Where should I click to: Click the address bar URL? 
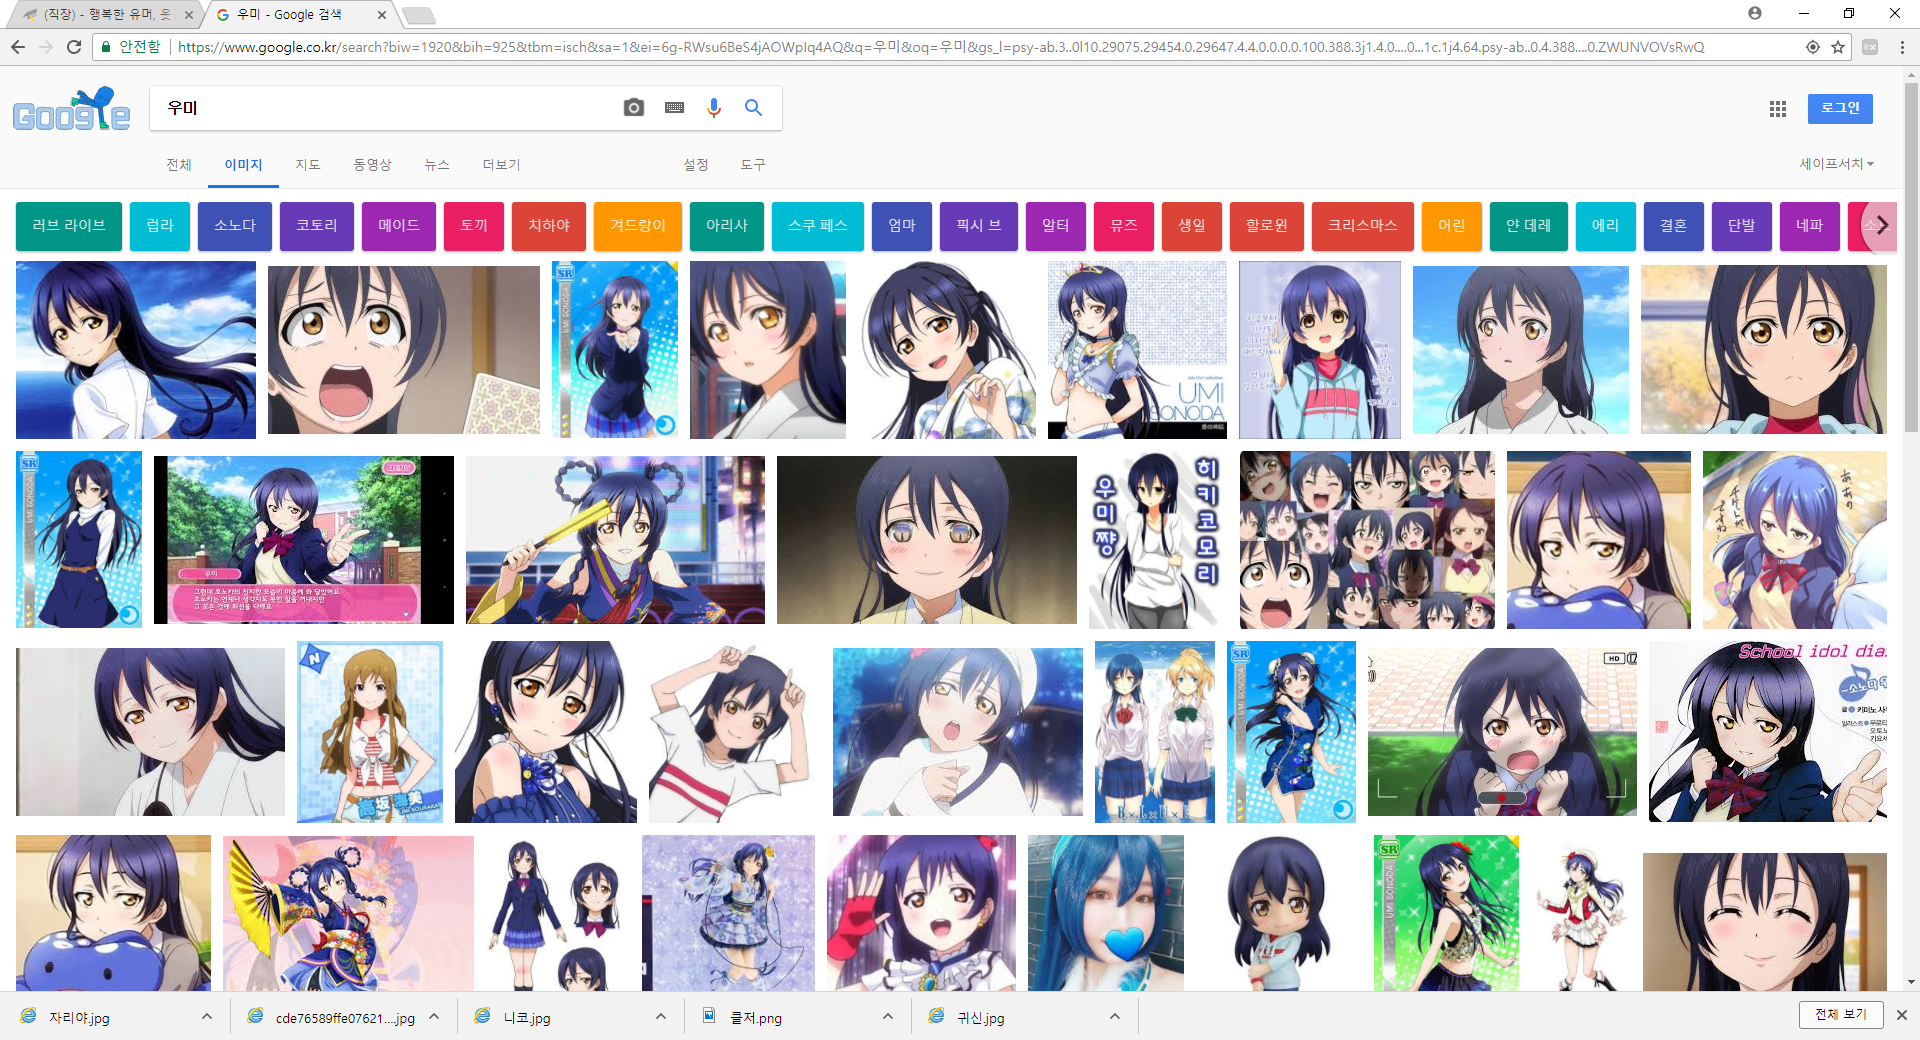coord(940,47)
